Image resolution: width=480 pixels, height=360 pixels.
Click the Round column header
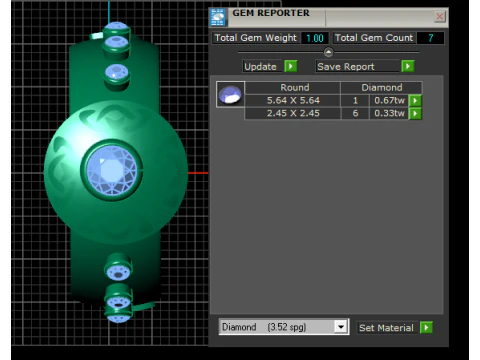(x=293, y=88)
